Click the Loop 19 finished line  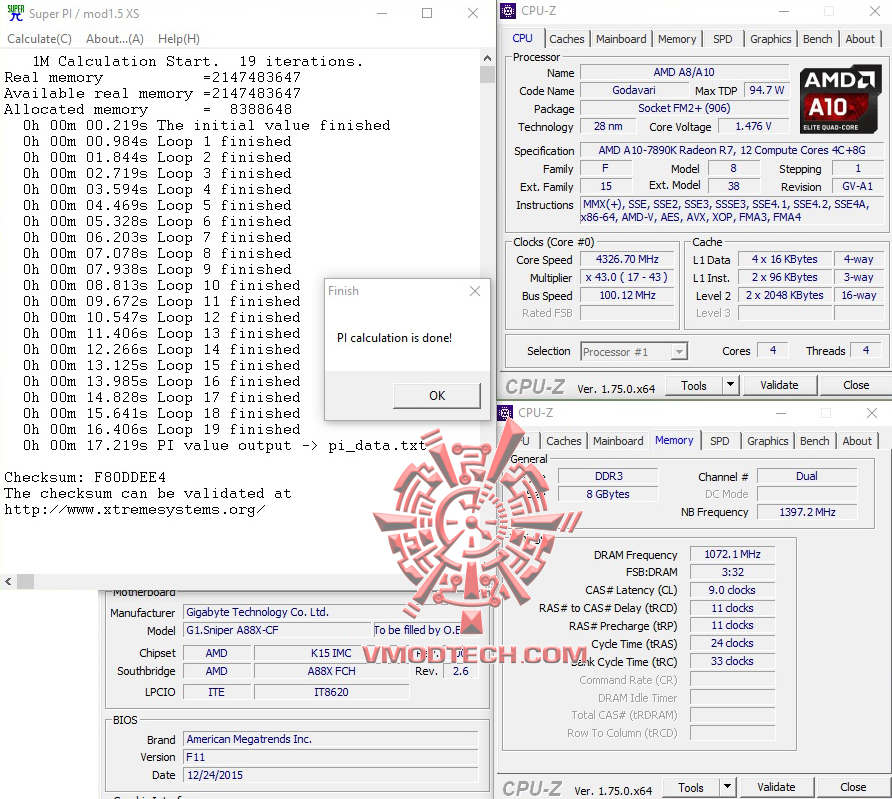162,429
